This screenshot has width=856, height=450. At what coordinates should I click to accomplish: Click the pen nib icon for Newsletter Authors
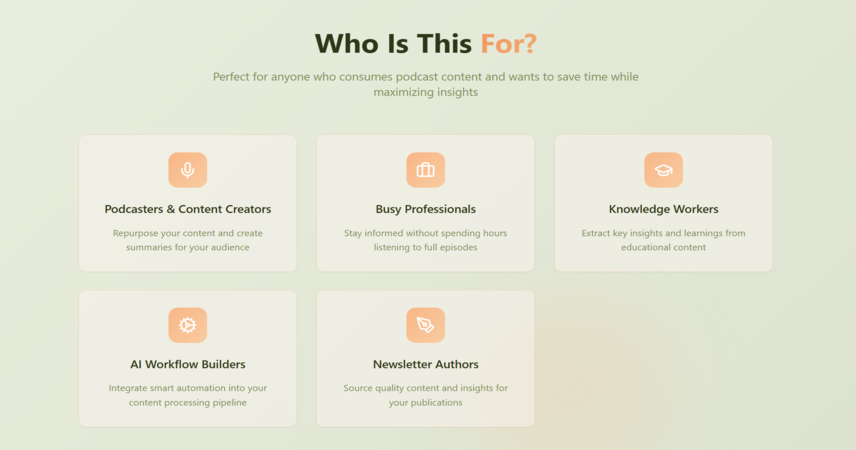tap(425, 325)
